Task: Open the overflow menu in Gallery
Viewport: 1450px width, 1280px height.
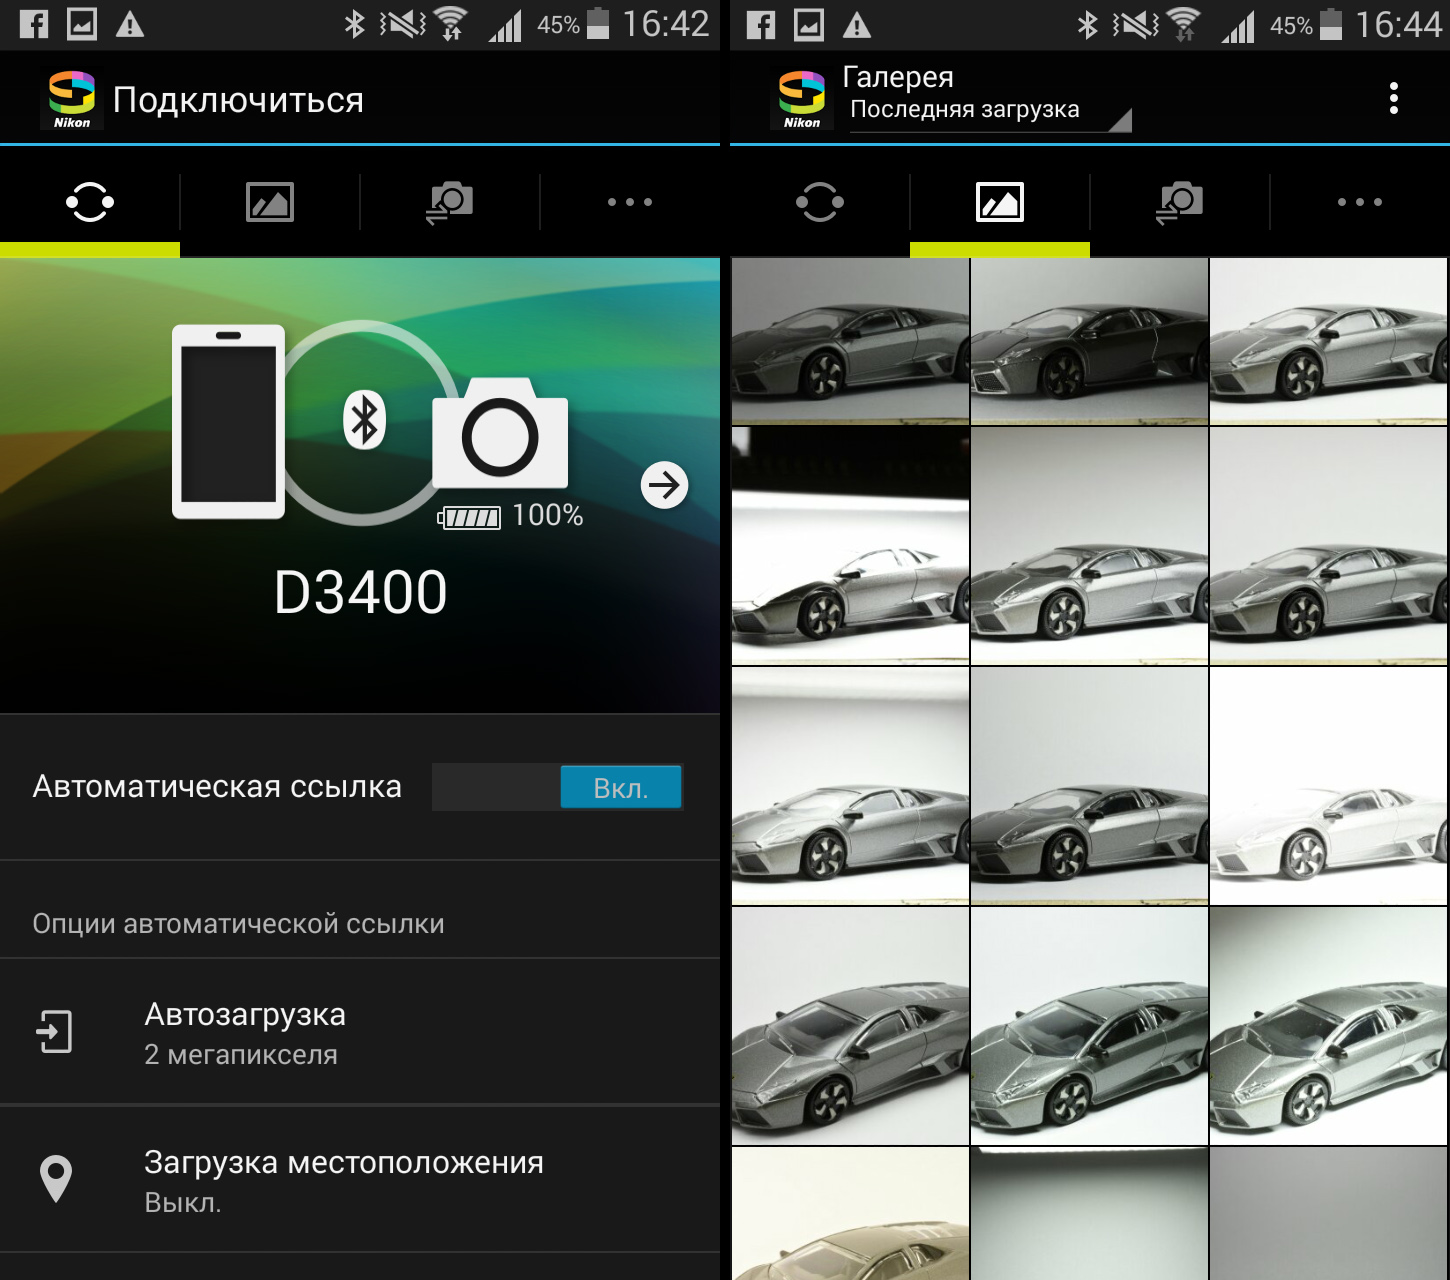Action: click(x=1394, y=98)
